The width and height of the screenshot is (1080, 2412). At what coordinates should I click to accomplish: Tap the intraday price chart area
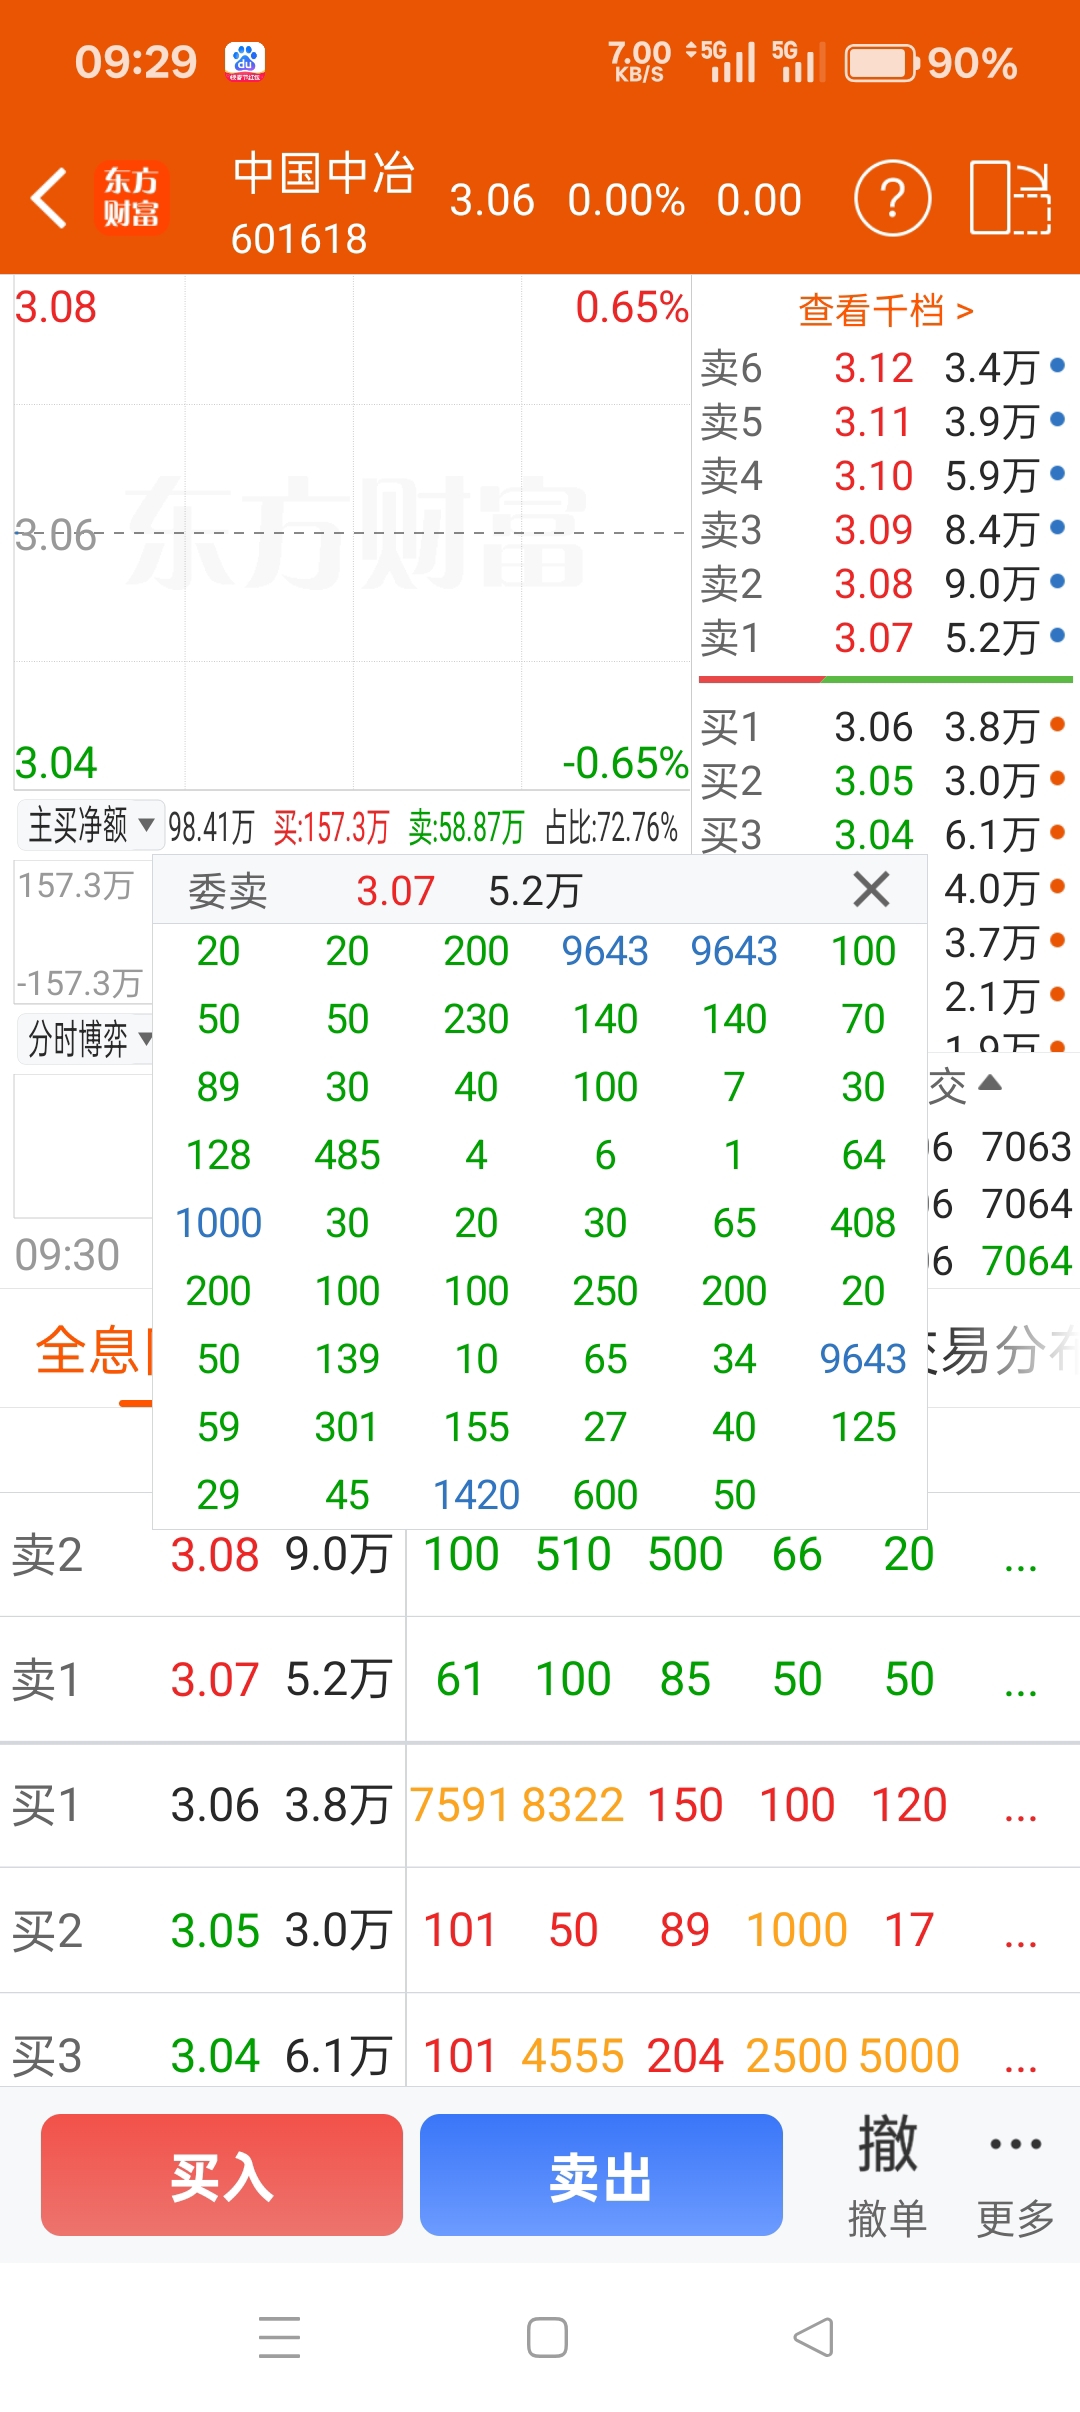click(352, 533)
